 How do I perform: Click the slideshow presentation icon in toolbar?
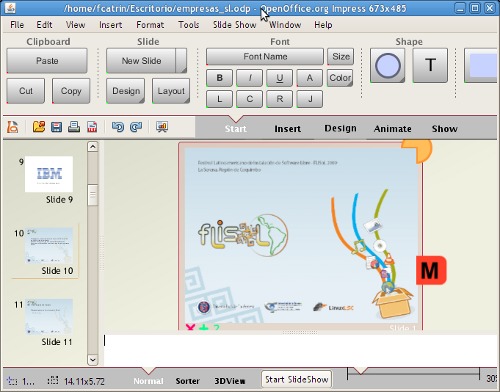[162, 127]
